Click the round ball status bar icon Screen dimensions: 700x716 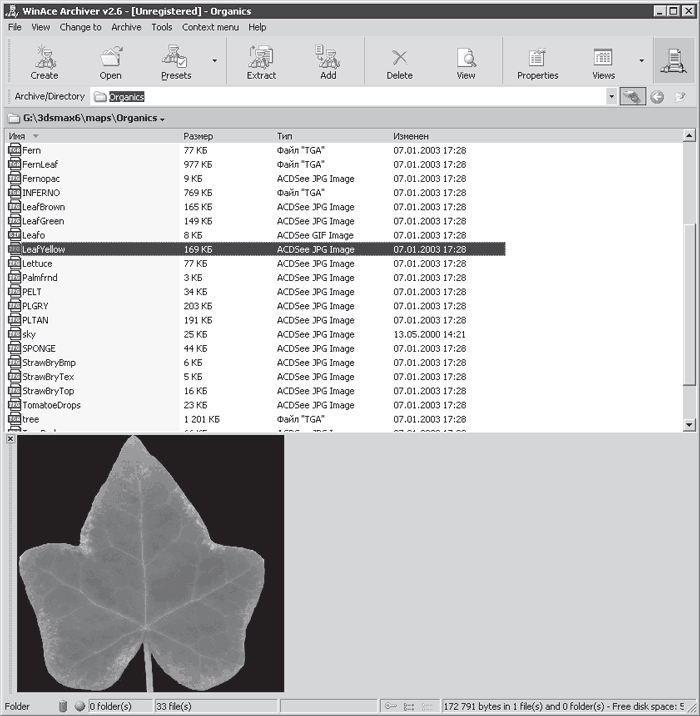80,706
